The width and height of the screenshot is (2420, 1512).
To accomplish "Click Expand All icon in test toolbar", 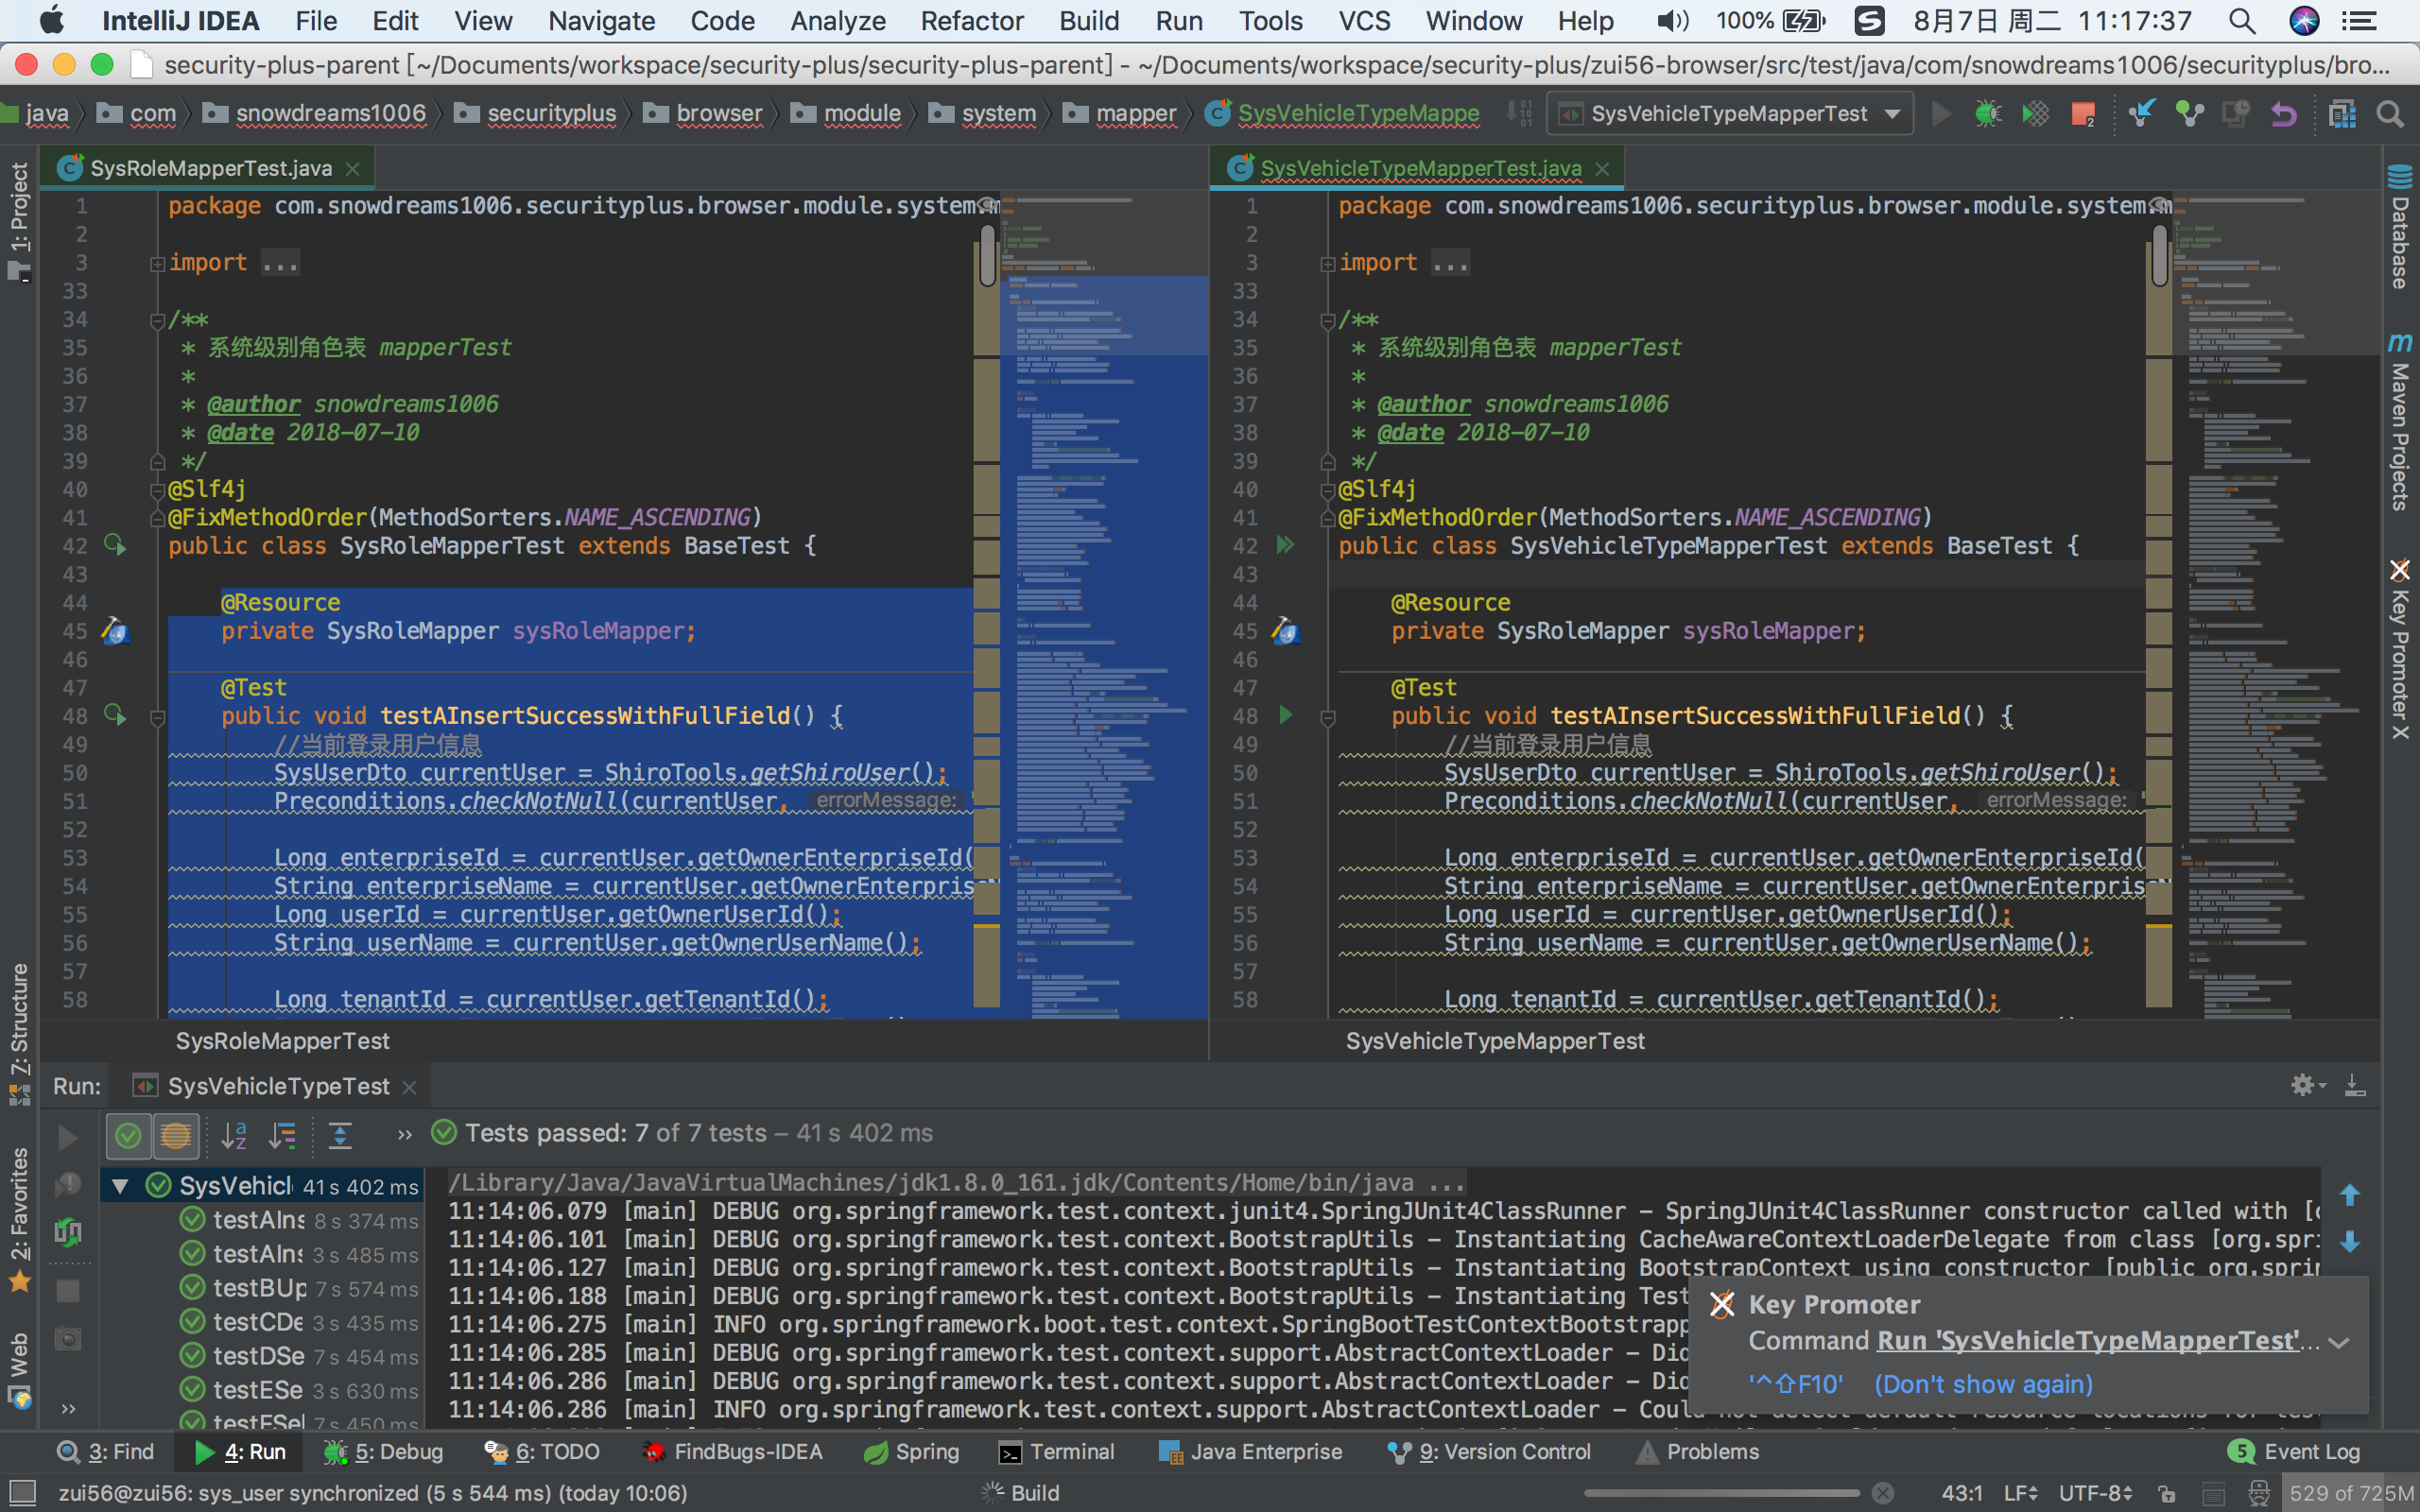I will (x=340, y=1135).
